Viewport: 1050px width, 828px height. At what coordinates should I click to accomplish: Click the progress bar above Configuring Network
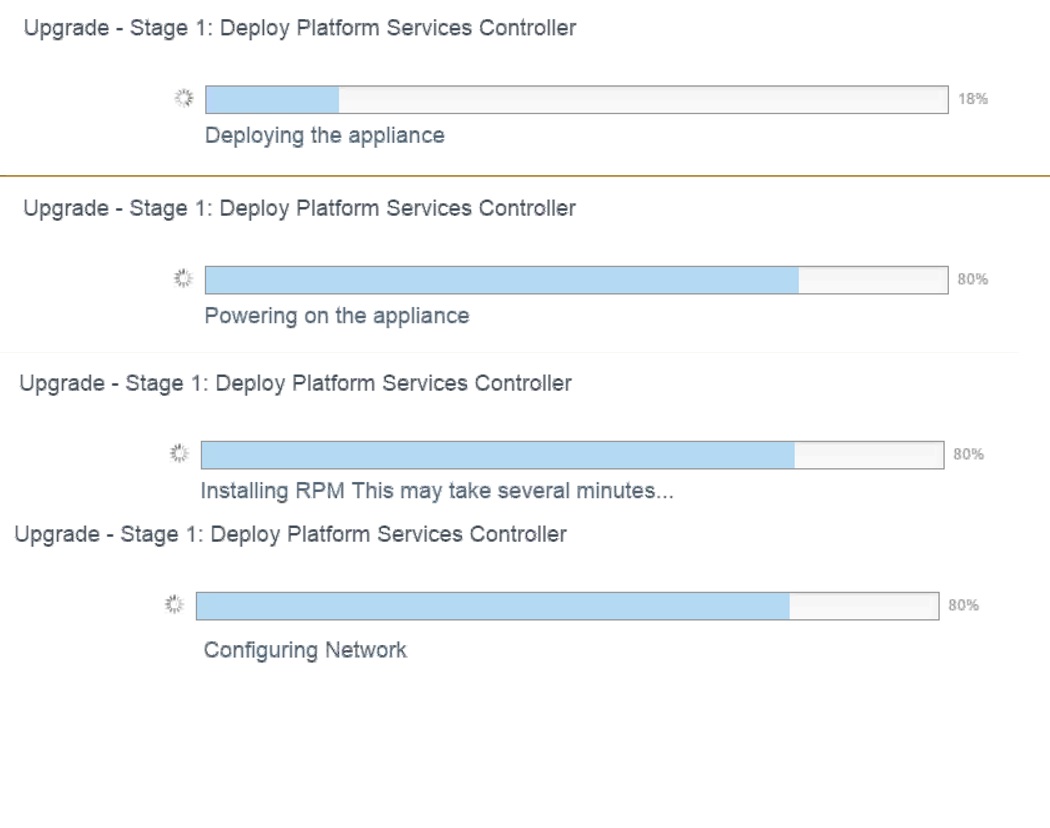567,606
